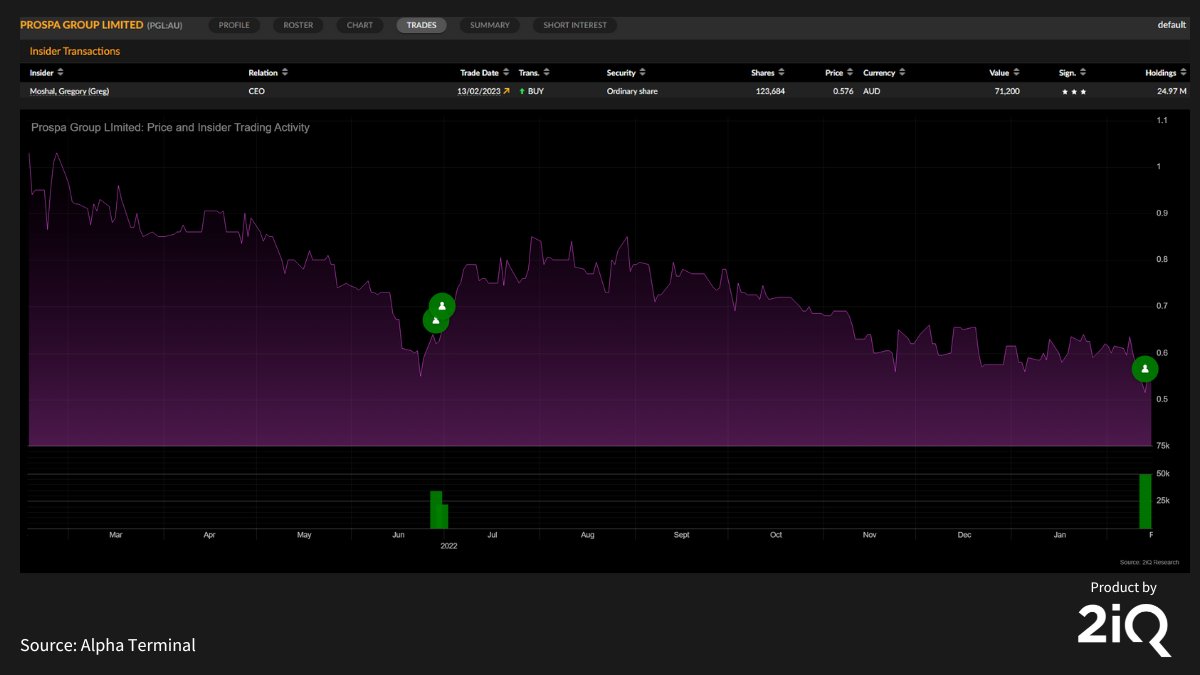Click the 2022 year axis label
Viewport: 1200px width, 675px height.
click(x=449, y=546)
